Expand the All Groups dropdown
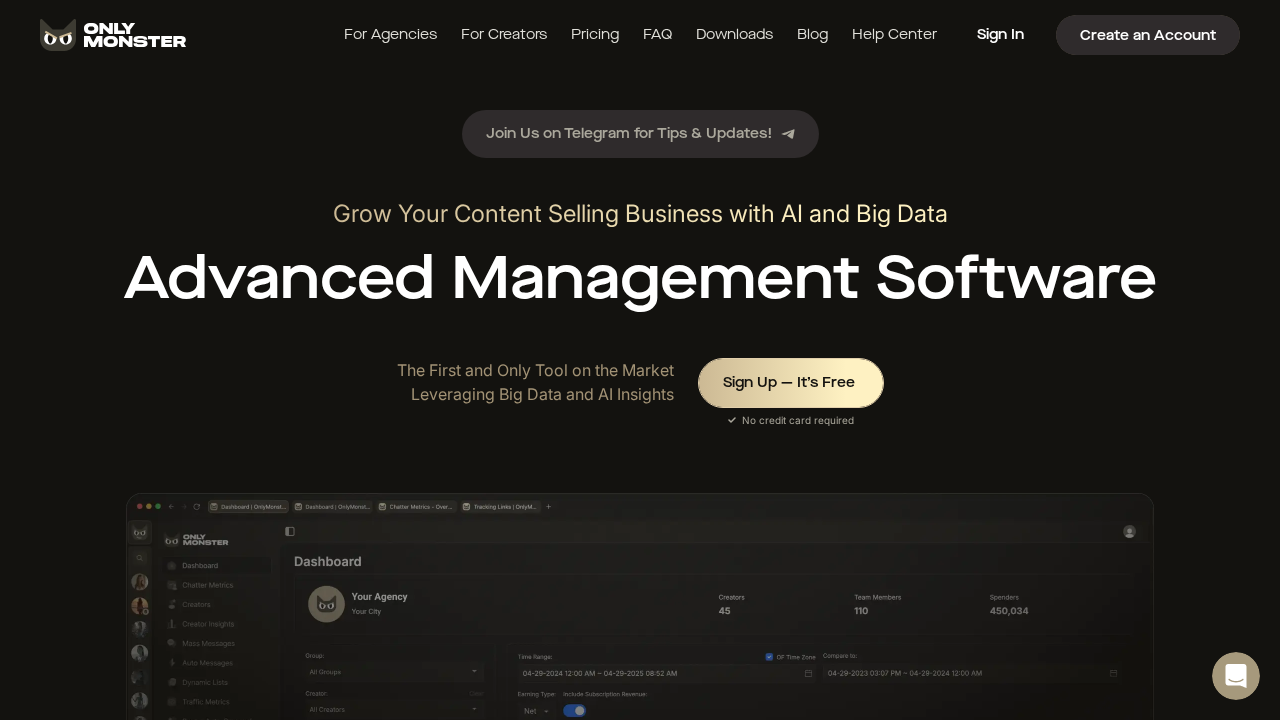1280x720 pixels. (394, 672)
